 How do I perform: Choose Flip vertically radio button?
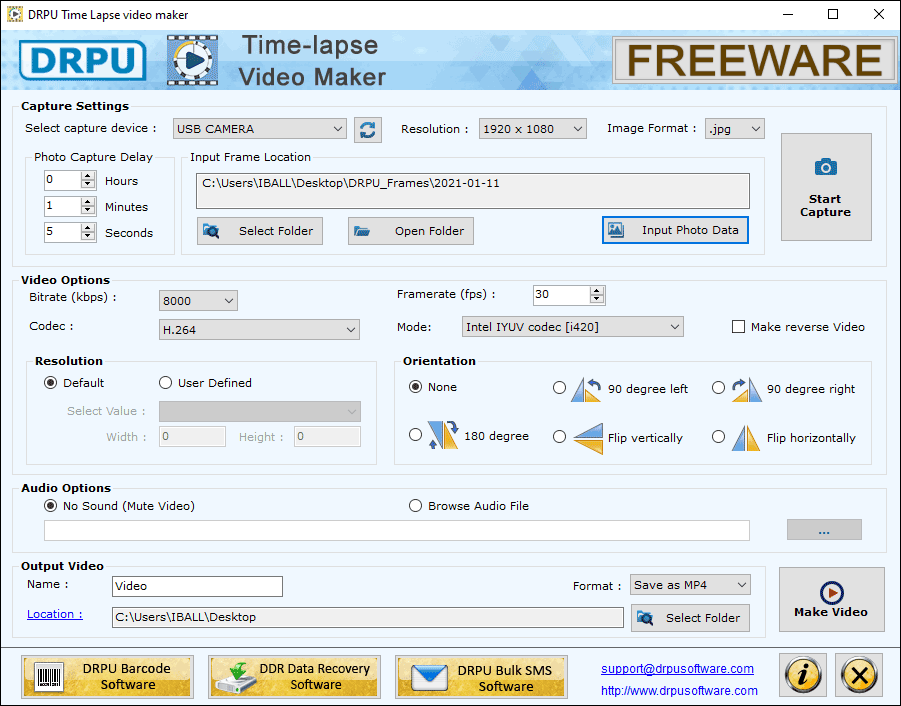coord(559,437)
